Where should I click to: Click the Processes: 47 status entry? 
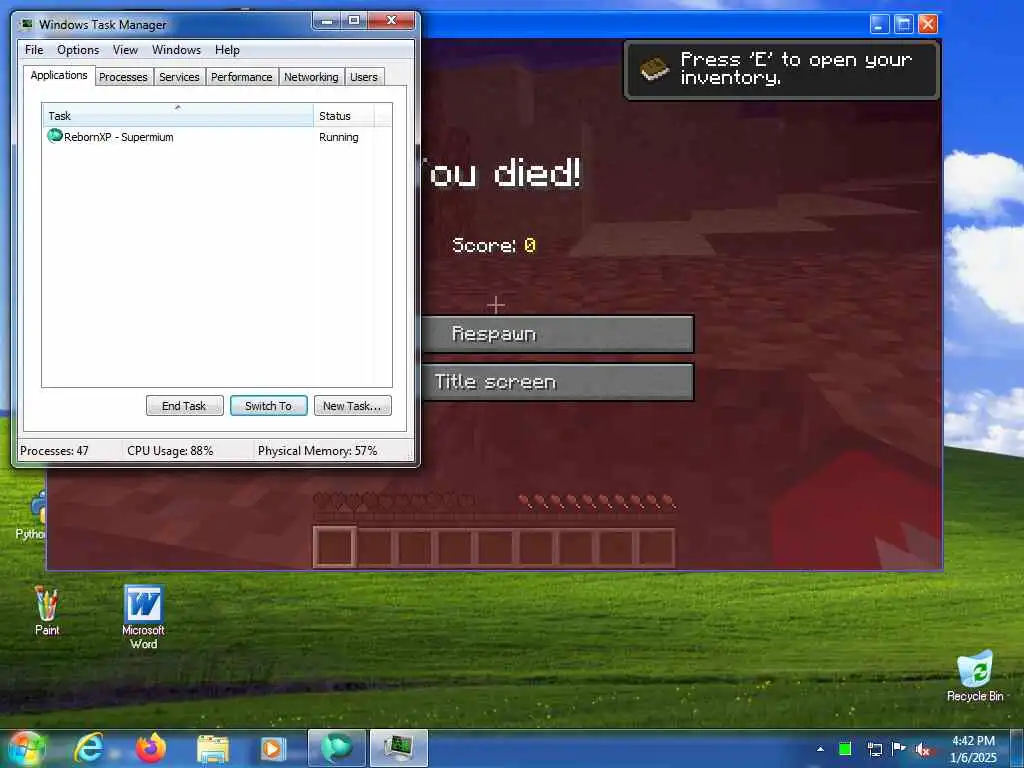coord(54,451)
